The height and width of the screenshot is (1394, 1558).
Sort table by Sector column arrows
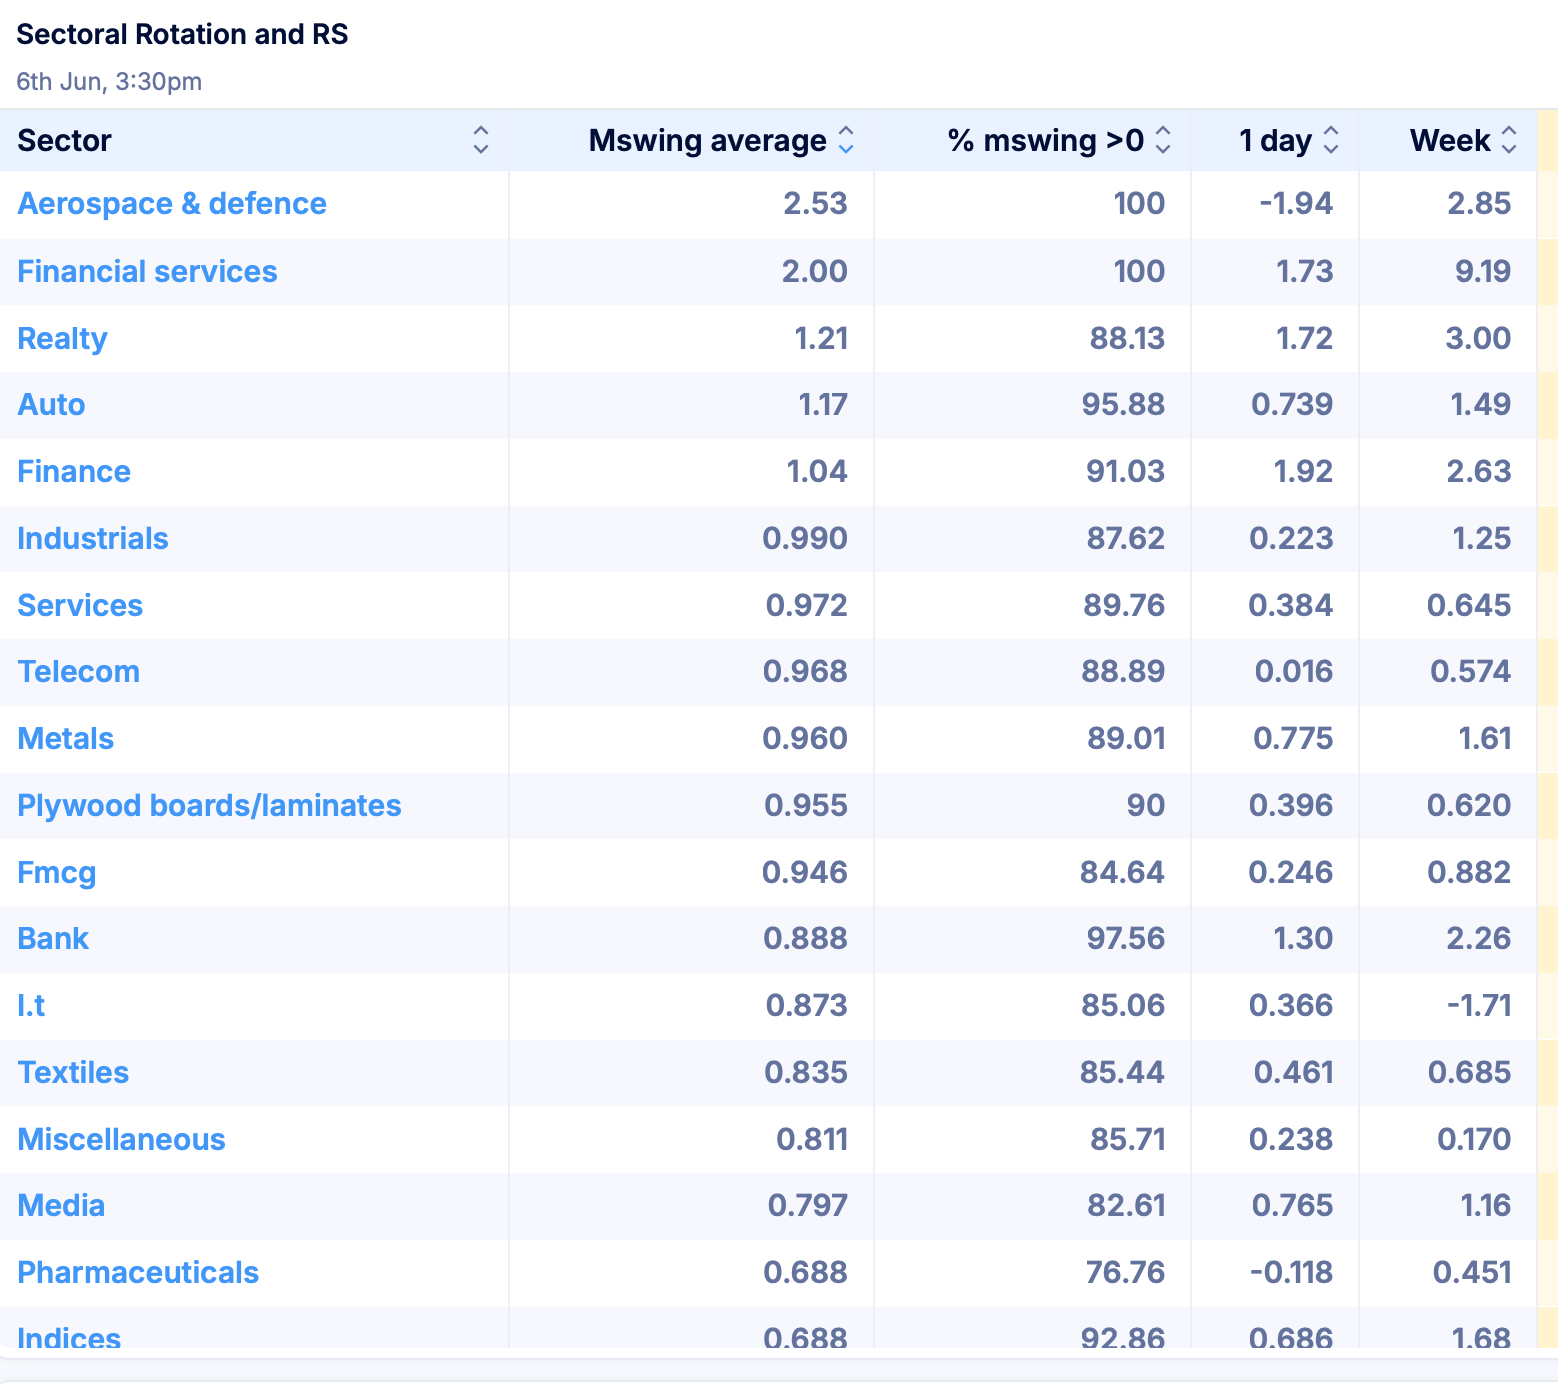coord(481,140)
